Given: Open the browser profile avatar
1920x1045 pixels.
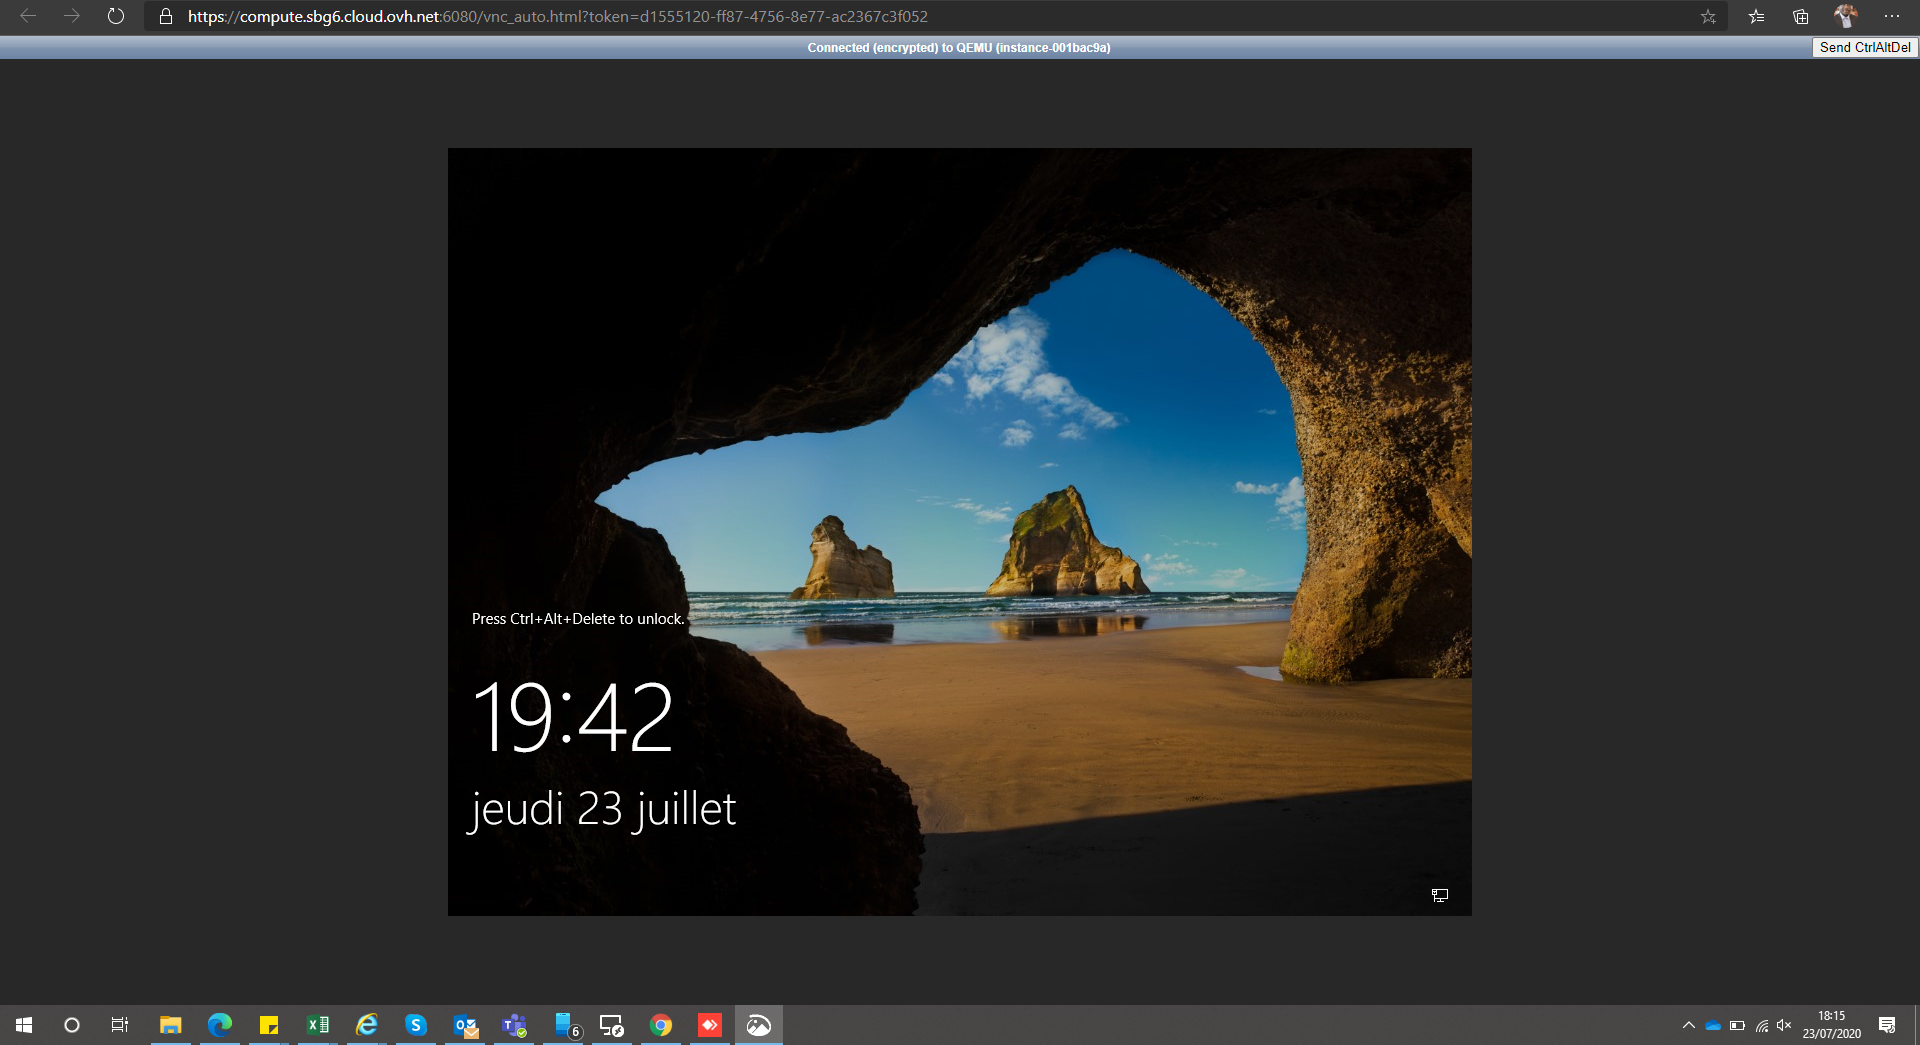Looking at the screenshot, I should (1845, 16).
